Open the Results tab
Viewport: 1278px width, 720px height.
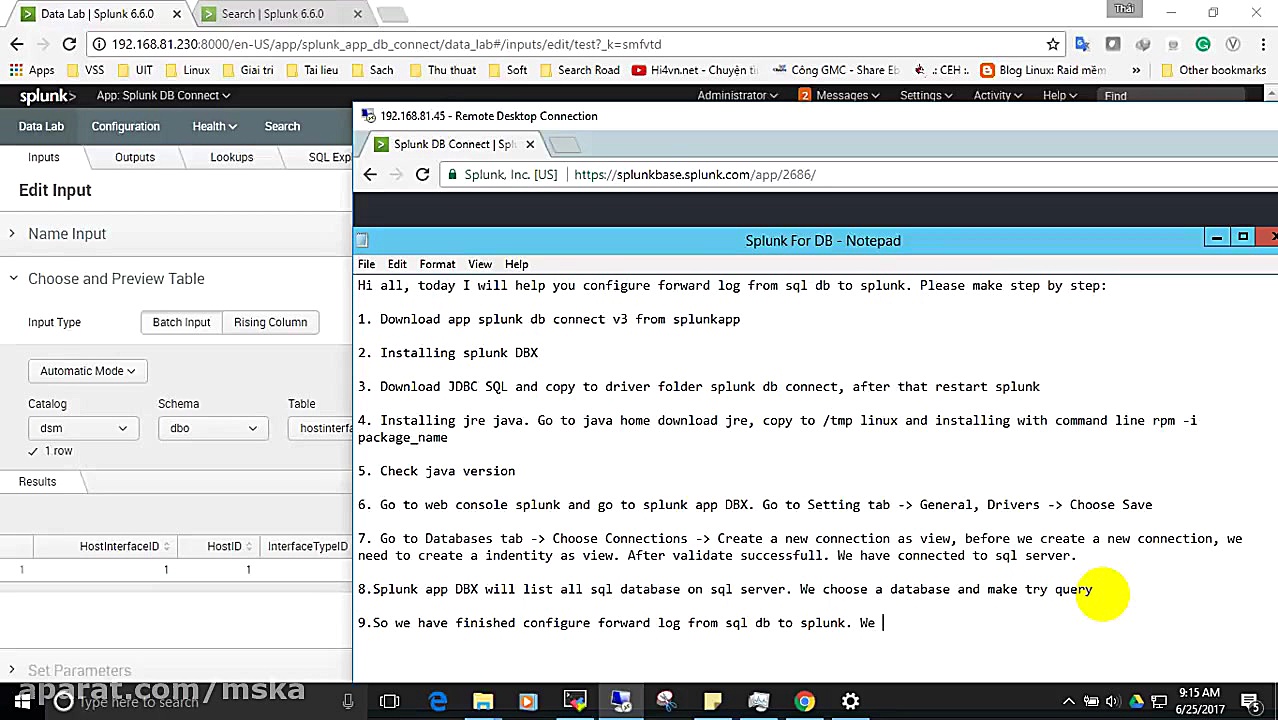coord(38,482)
